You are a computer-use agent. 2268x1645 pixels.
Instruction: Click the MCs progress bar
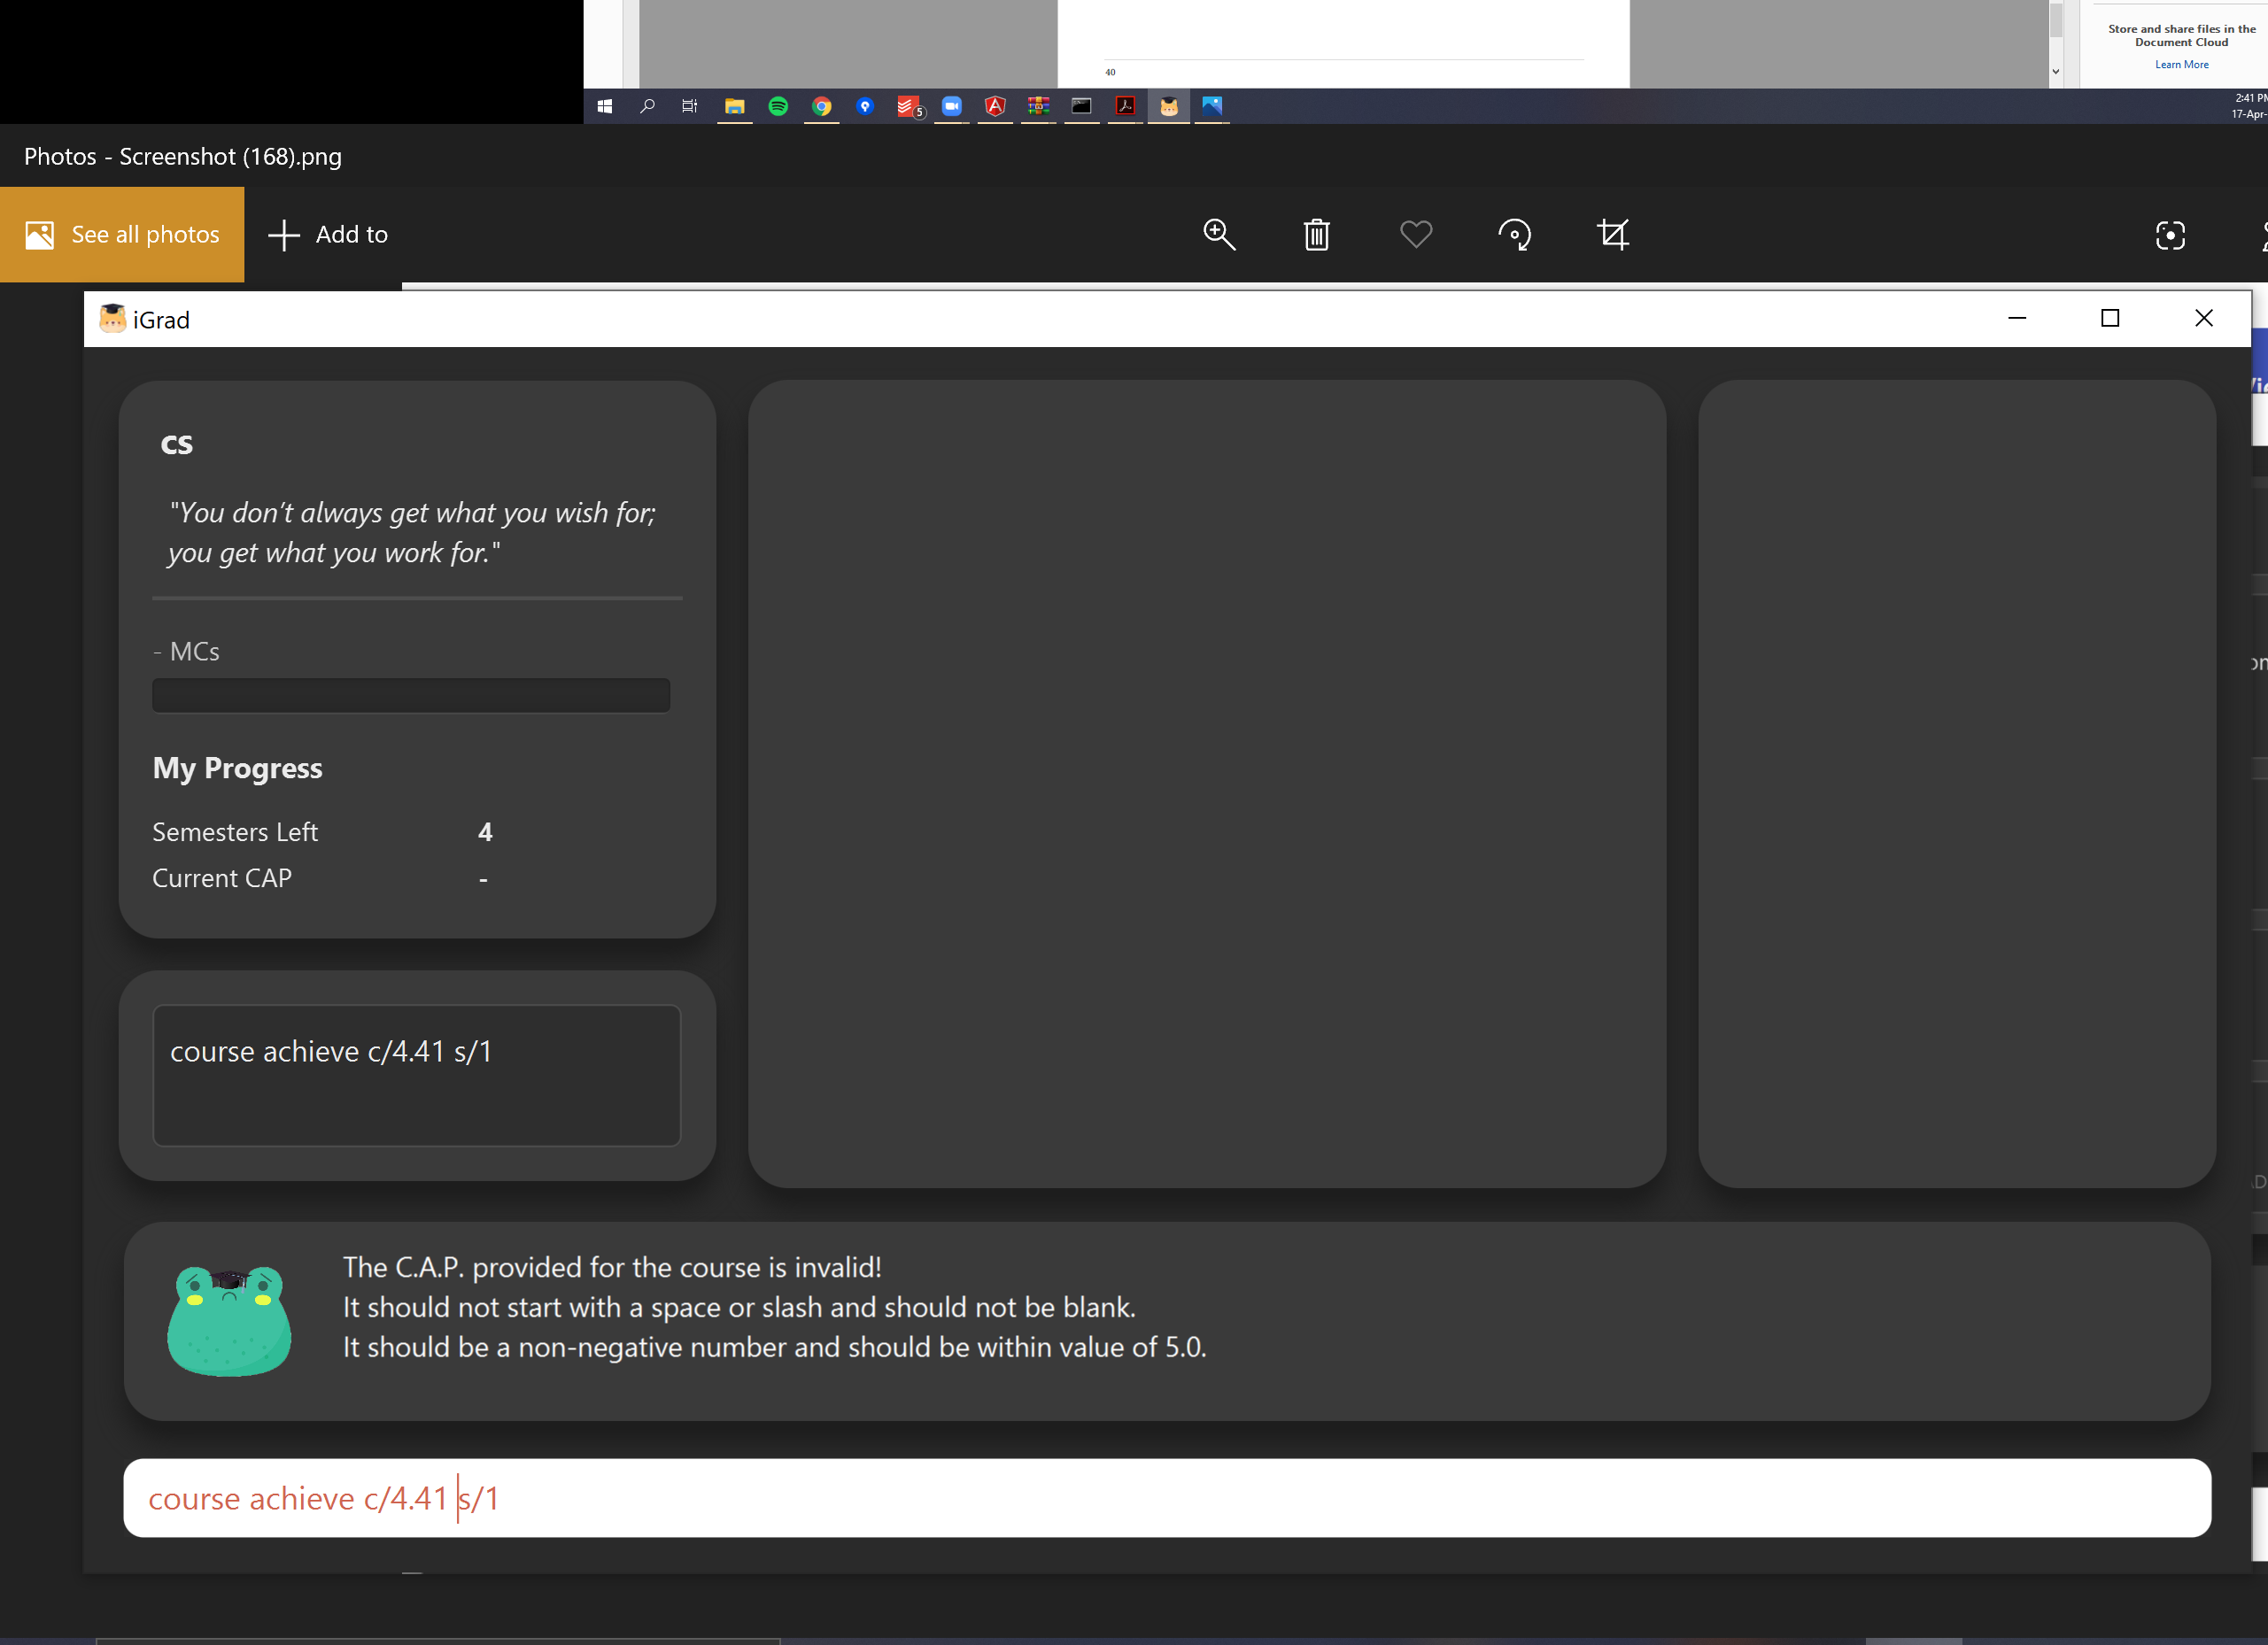tap(411, 695)
